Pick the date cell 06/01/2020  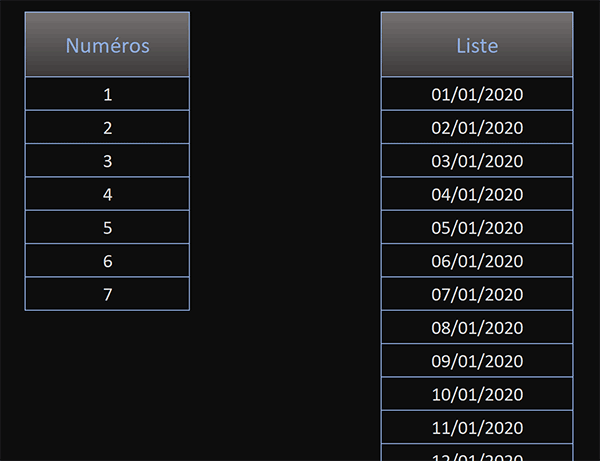tap(477, 260)
